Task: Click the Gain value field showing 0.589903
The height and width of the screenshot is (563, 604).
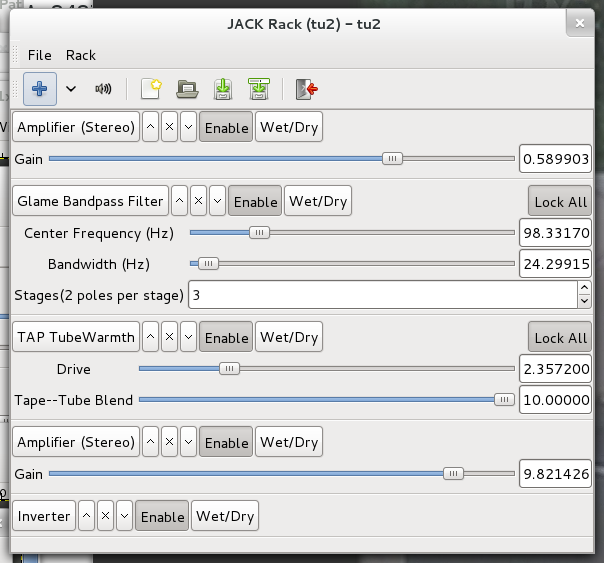Action: [x=555, y=159]
